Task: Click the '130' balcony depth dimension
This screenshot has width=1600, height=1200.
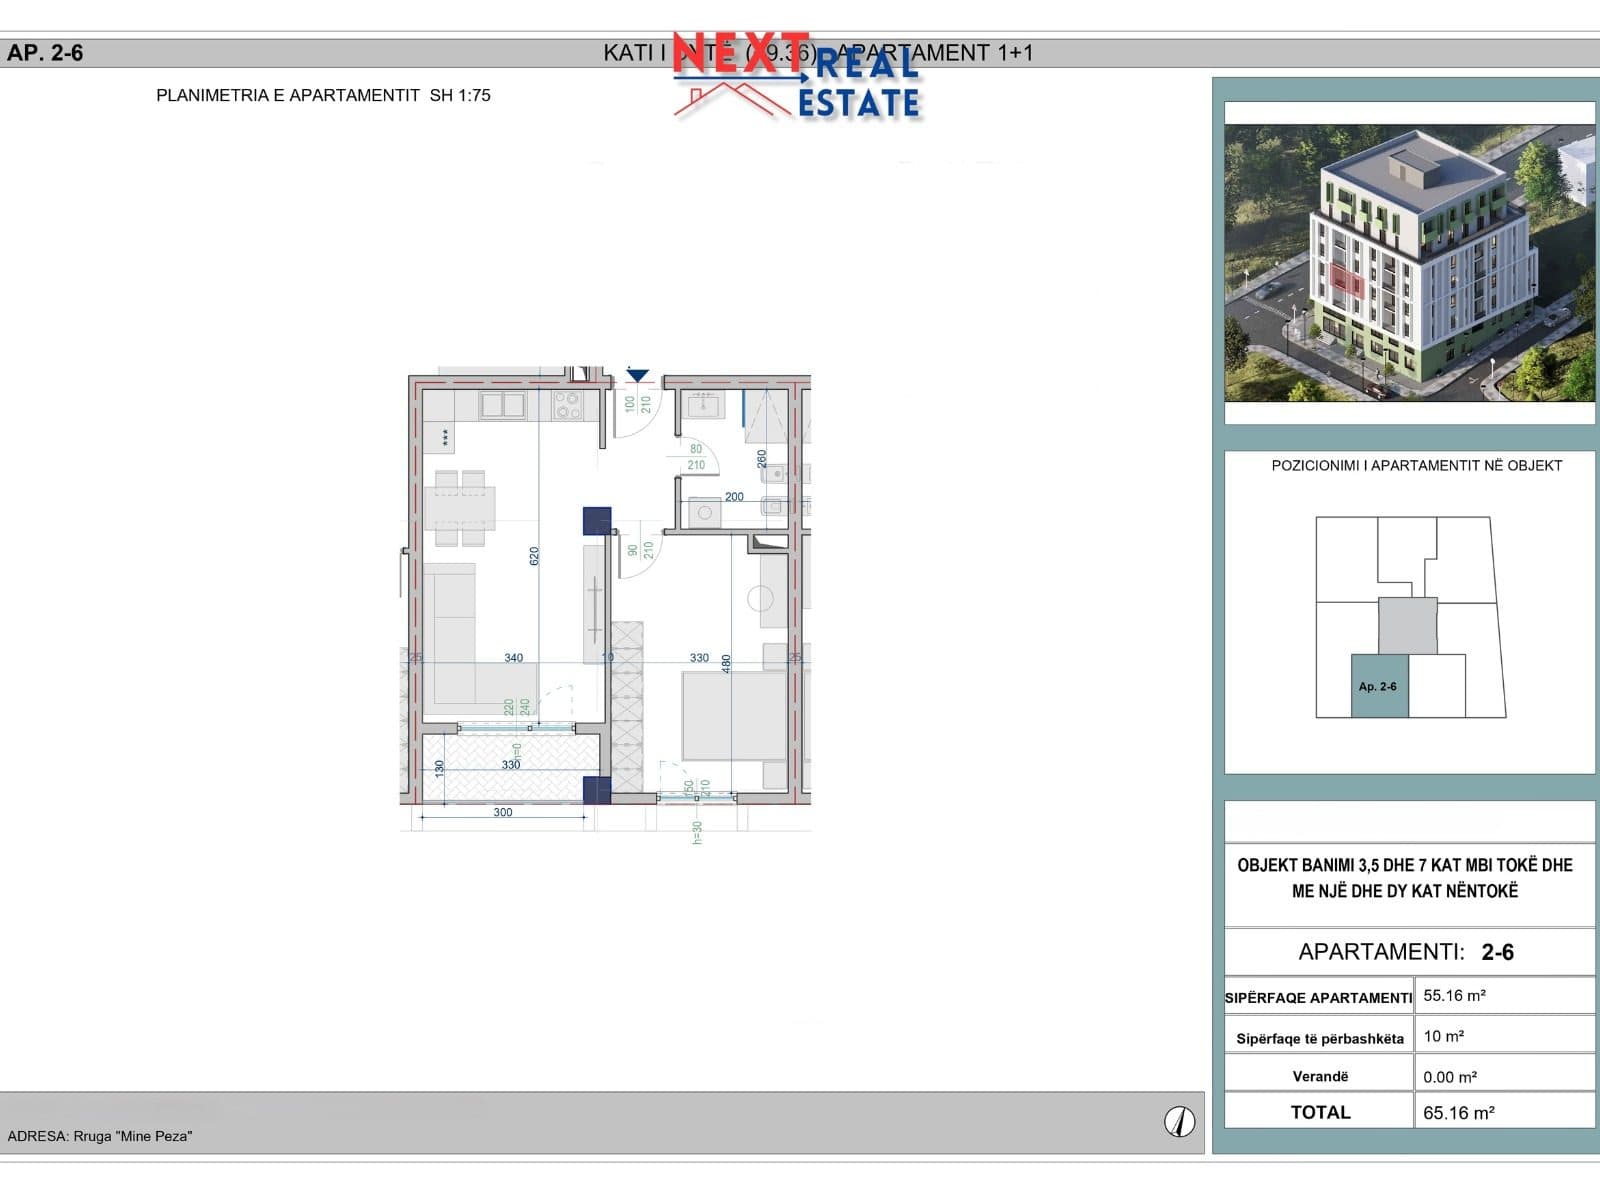Action: point(439,769)
